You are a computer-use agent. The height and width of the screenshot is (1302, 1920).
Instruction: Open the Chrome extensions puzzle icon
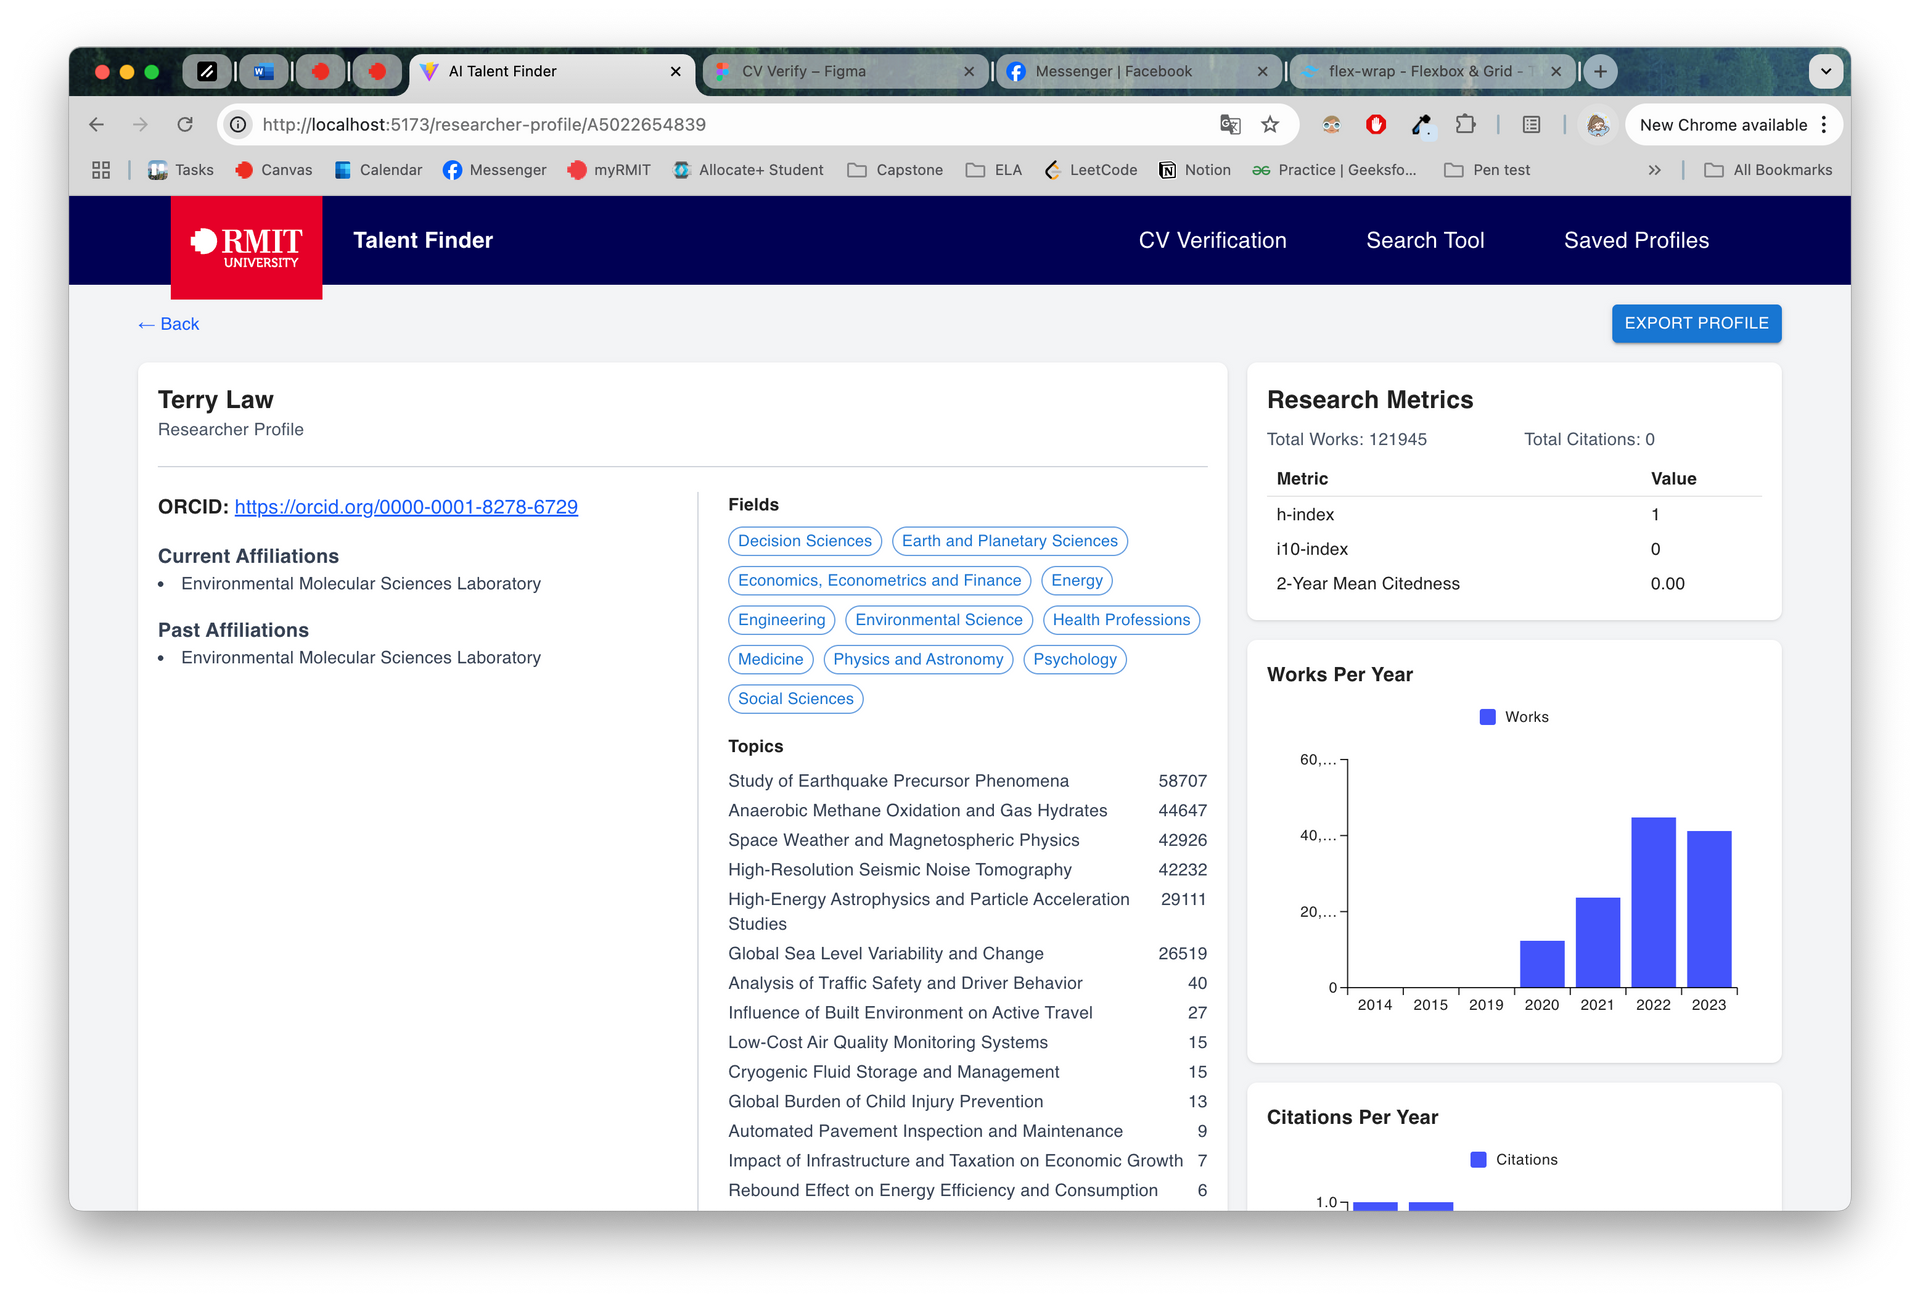click(1465, 125)
